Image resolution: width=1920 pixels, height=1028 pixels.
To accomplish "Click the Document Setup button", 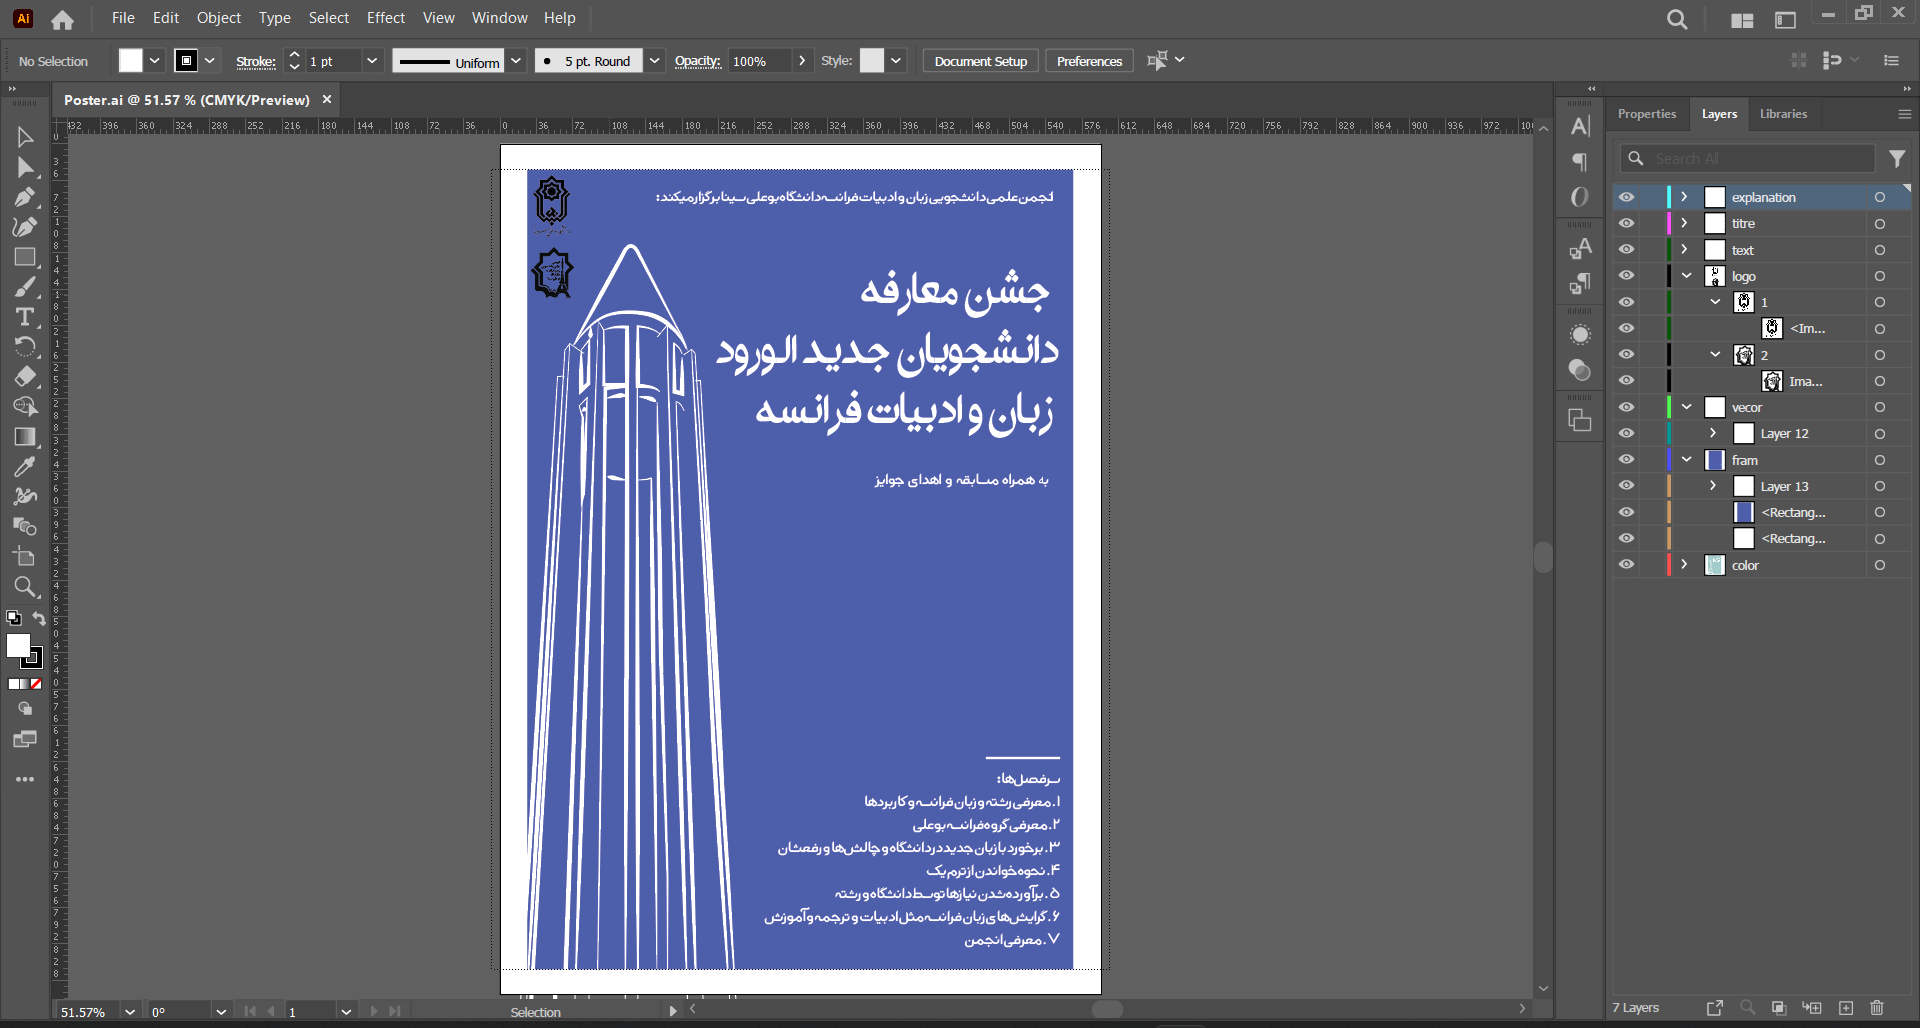I will pos(980,61).
